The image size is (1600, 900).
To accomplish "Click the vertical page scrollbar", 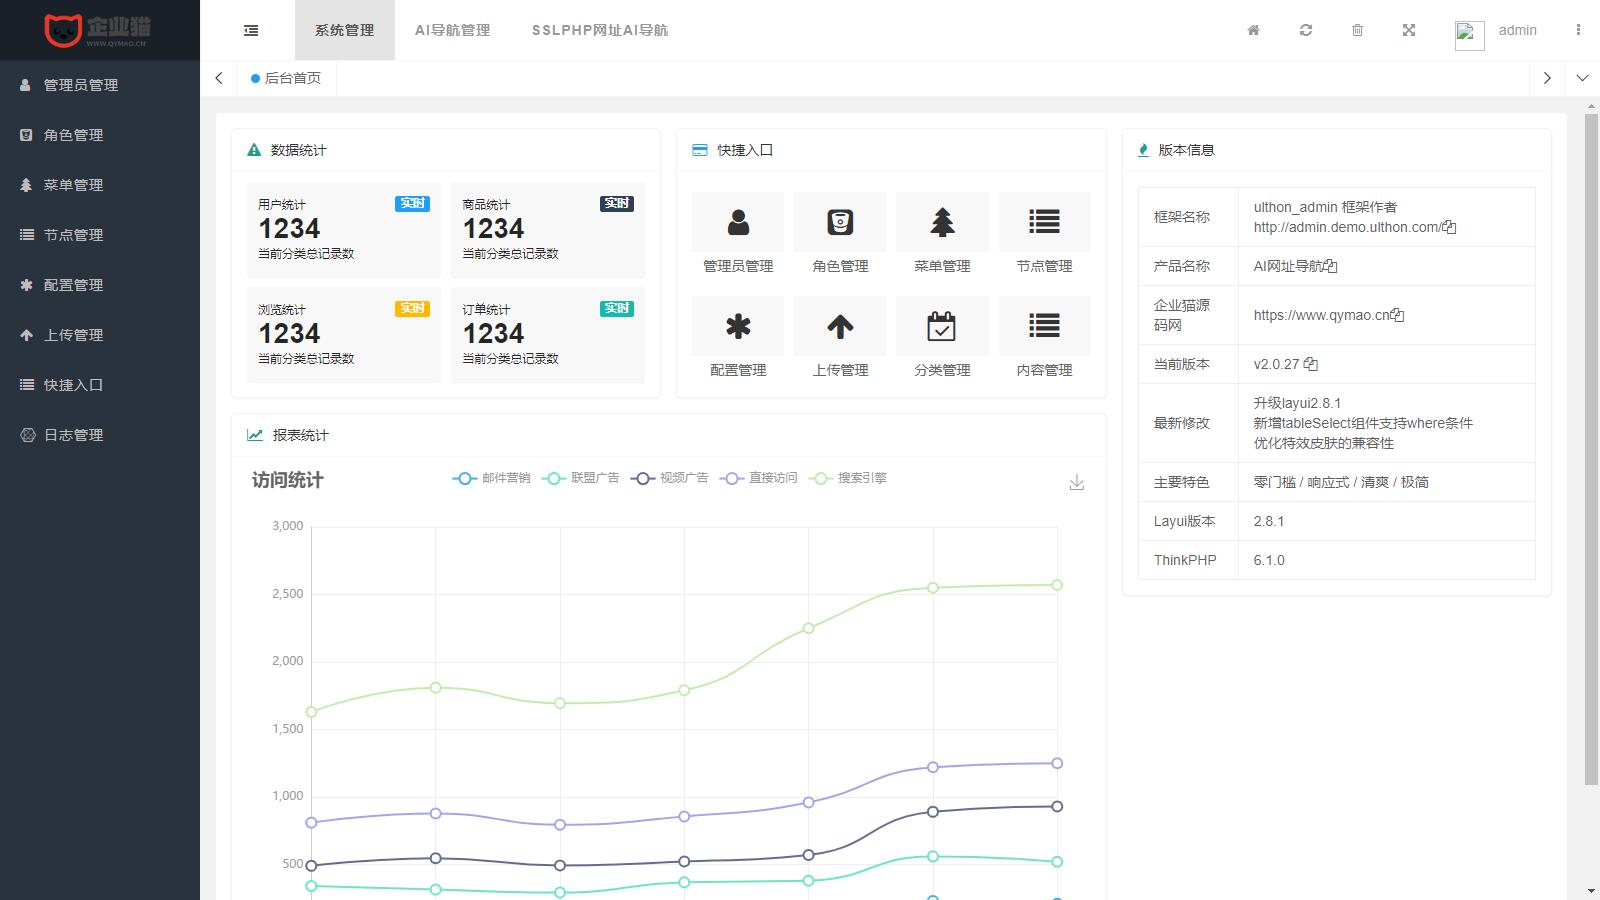I will click(1591, 450).
